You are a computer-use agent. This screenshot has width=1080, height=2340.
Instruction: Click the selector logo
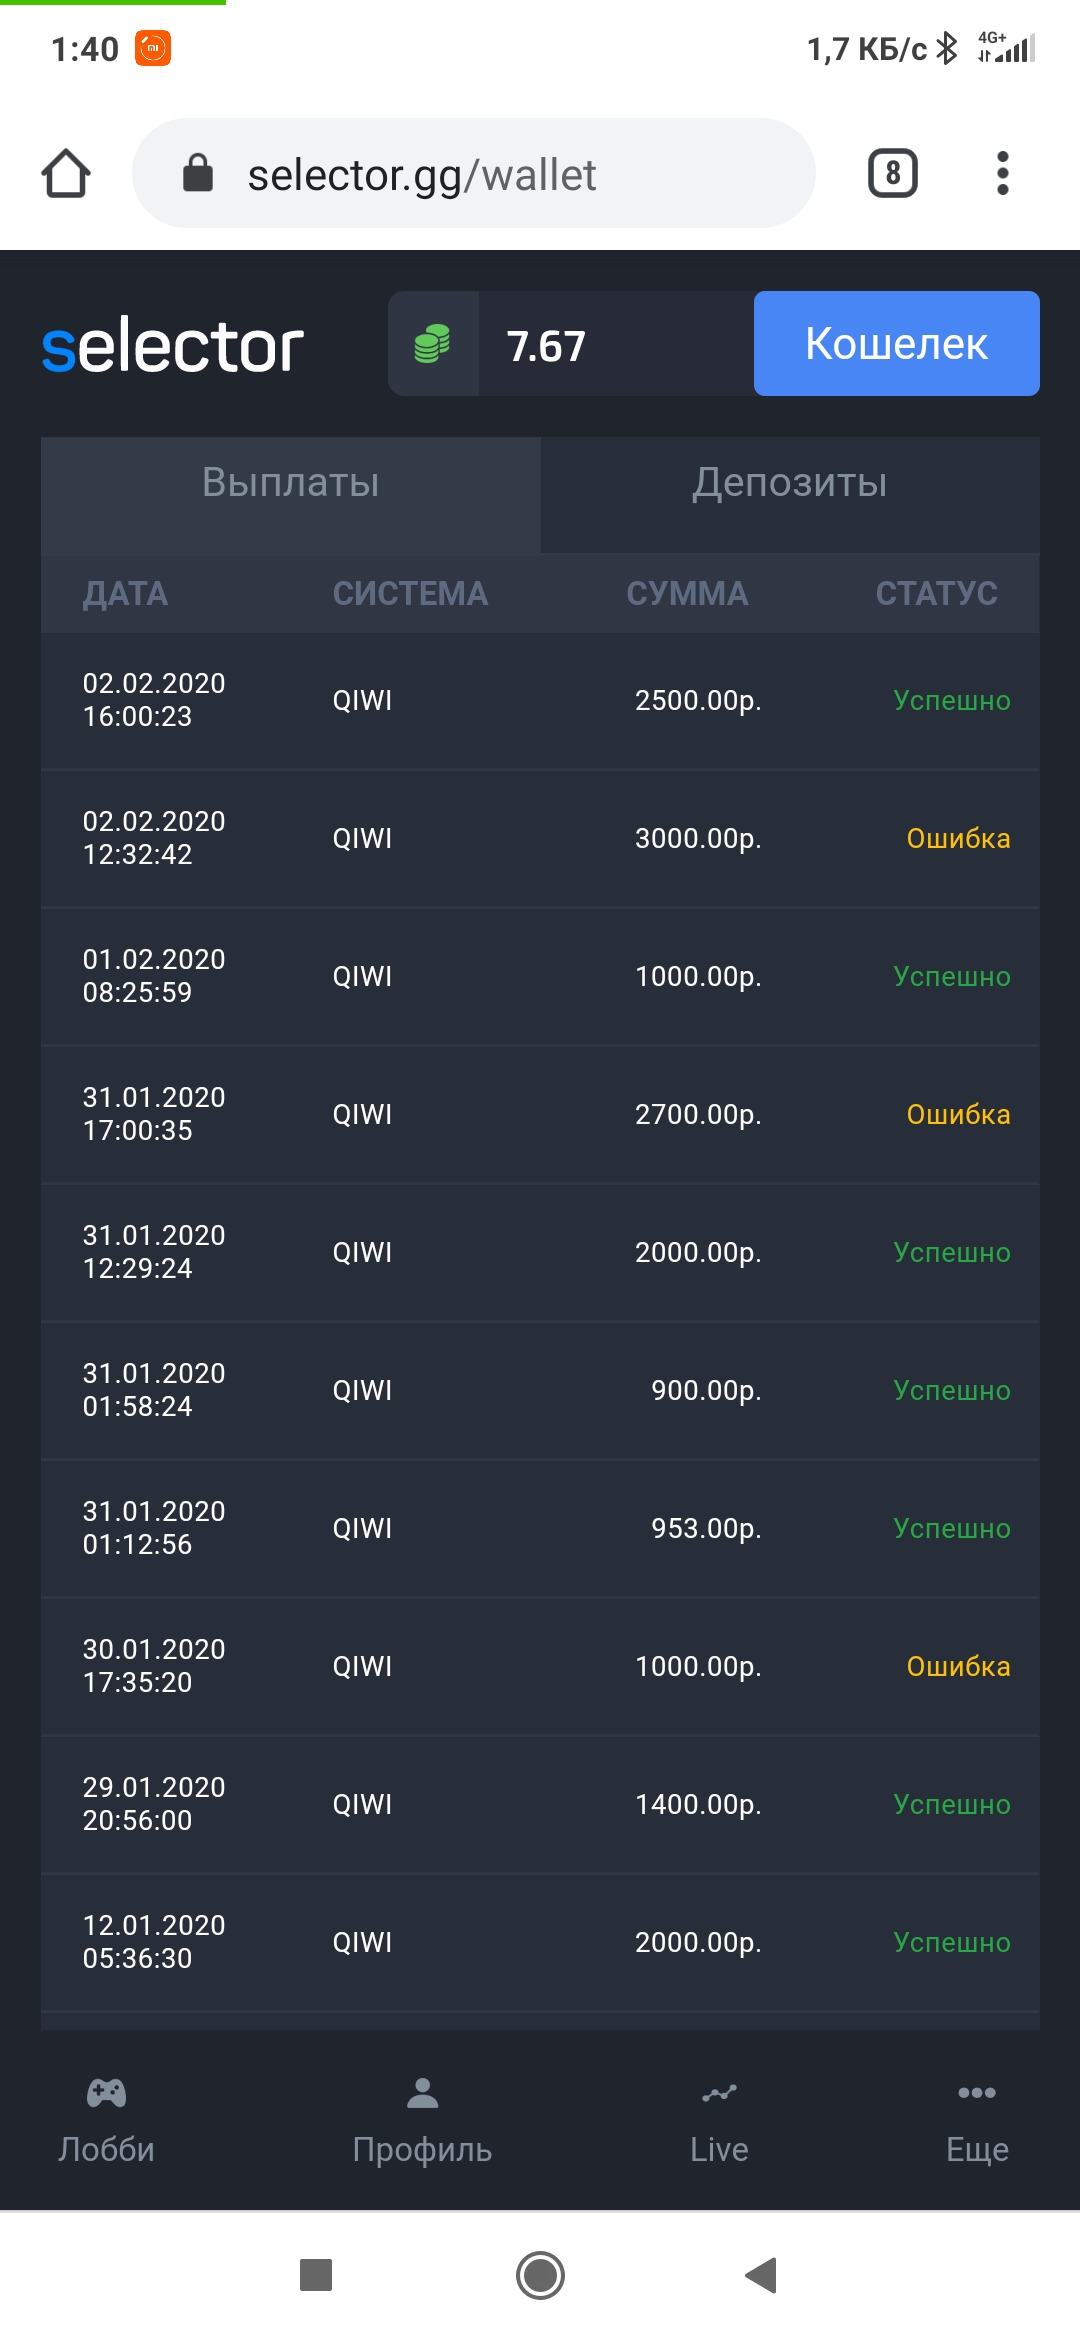click(x=172, y=346)
